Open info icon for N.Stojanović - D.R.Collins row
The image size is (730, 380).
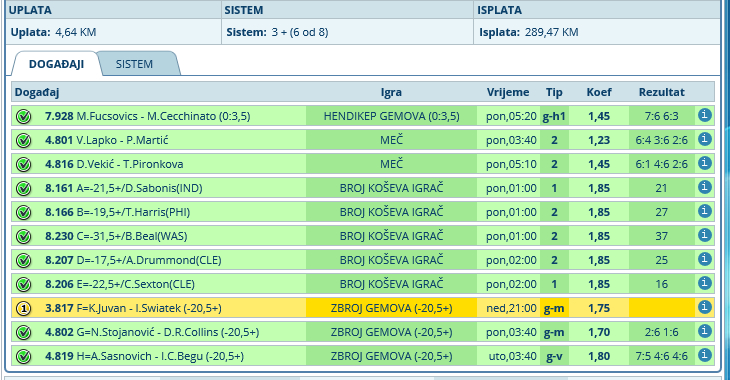(704, 331)
